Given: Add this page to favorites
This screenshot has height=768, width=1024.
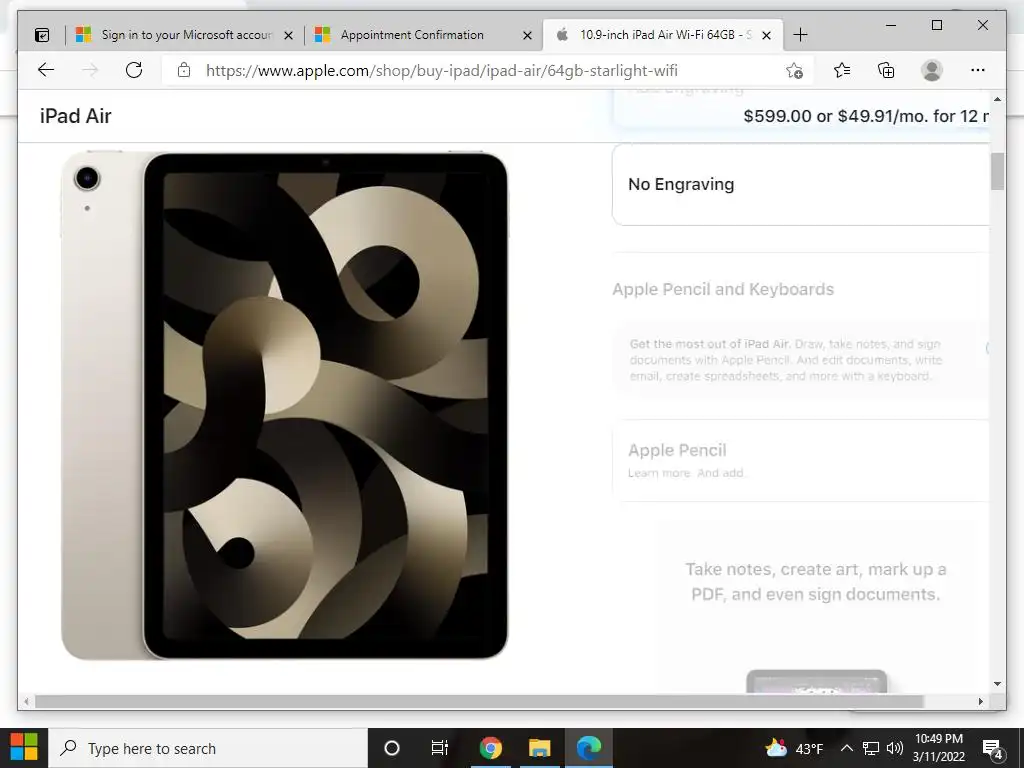Looking at the screenshot, I should click(794, 71).
